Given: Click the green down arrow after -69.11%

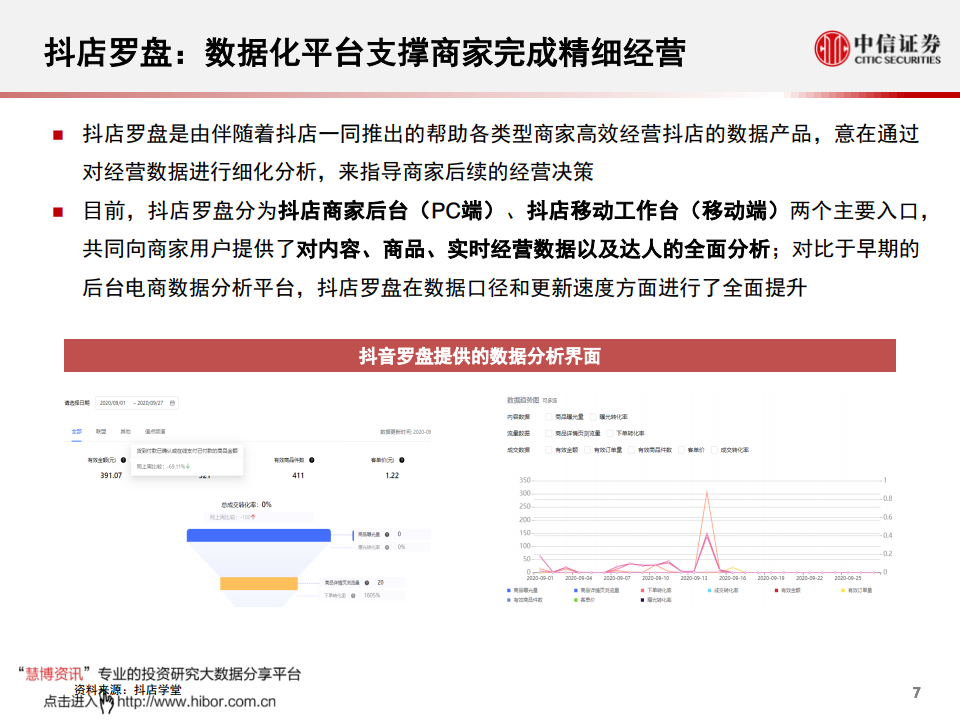Looking at the screenshot, I should 188,466.
